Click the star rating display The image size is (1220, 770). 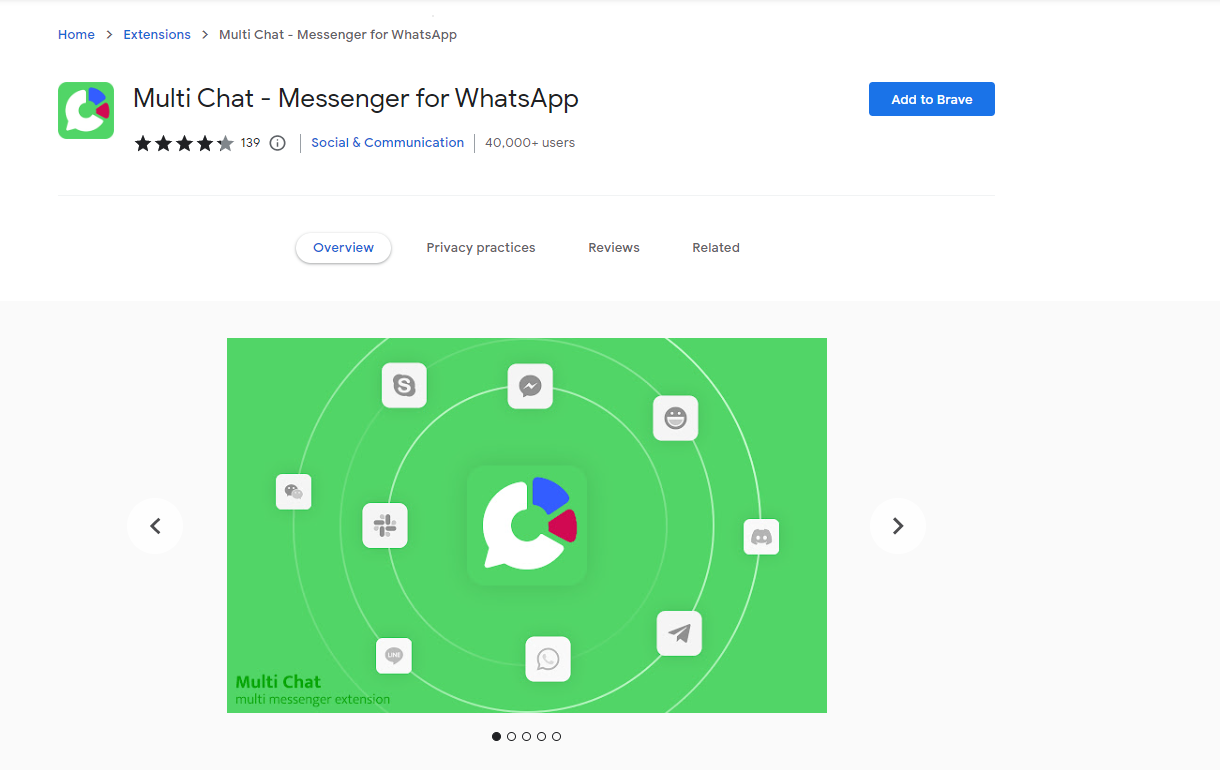[x=184, y=143]
